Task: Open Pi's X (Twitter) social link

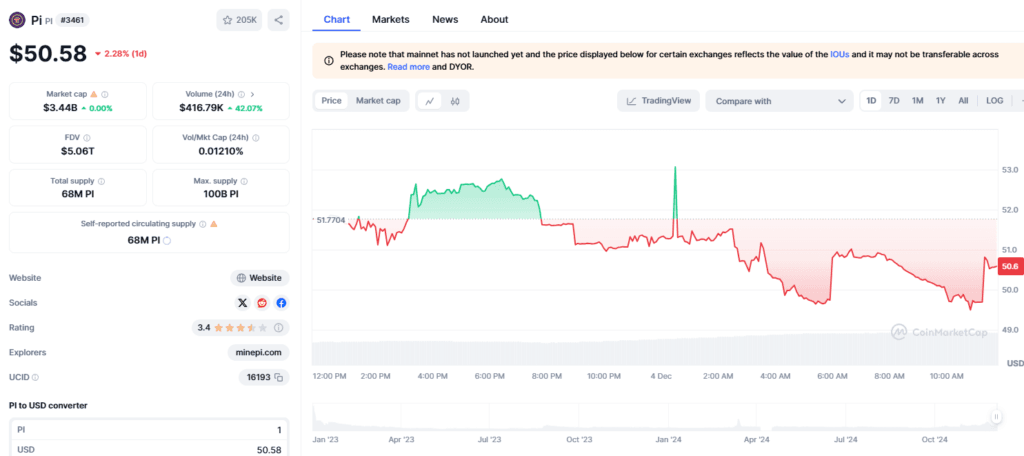Action: pos(243,302)
